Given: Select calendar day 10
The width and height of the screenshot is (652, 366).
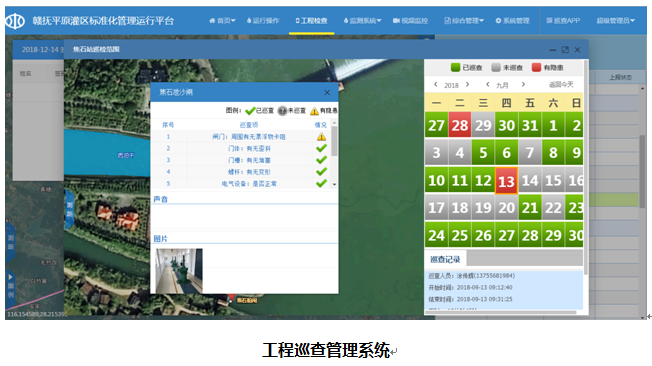Looking at the screenshot, I should (437, 180).
